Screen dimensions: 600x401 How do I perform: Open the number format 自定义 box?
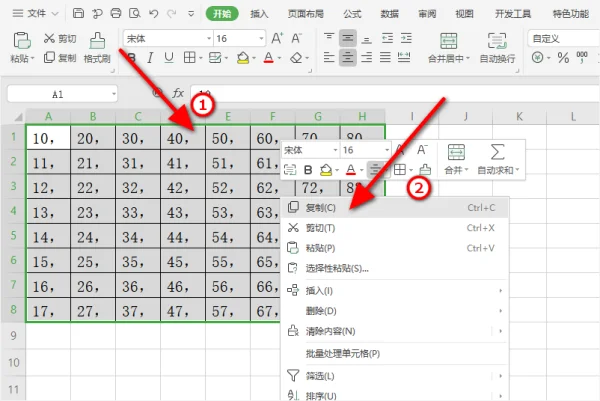click(x=564, y=39)
